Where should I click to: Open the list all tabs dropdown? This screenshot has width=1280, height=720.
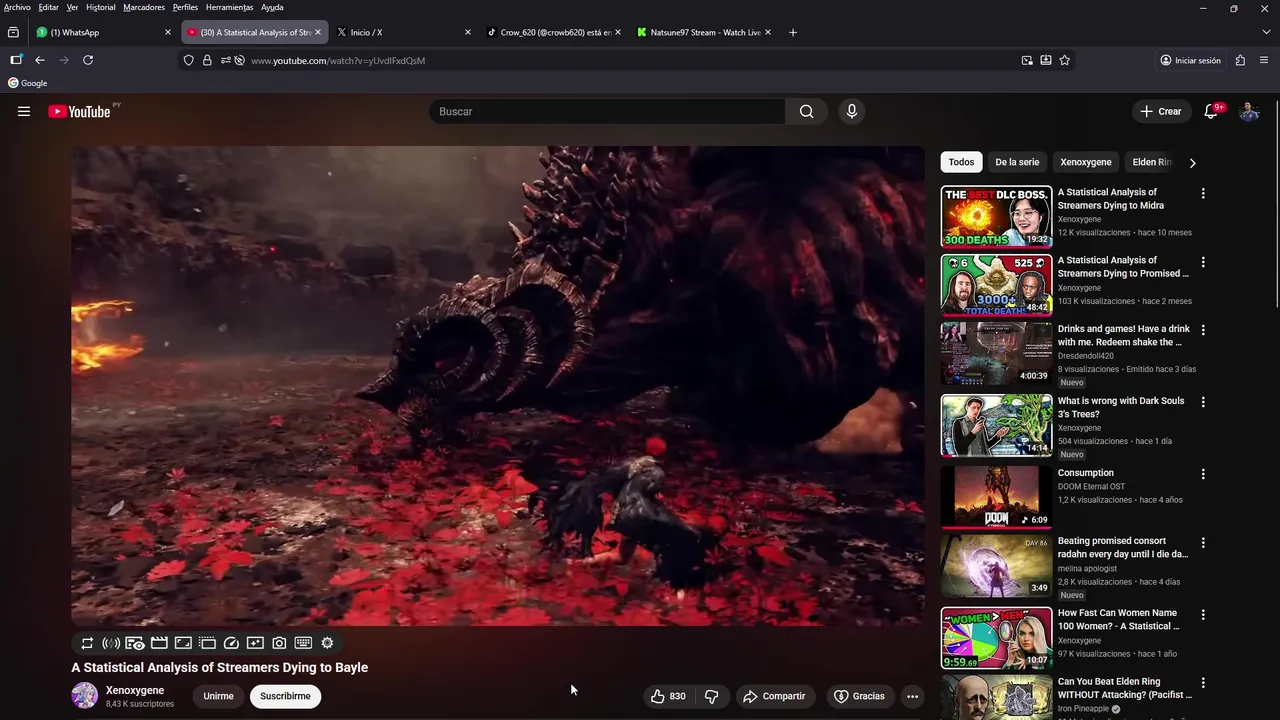pos(1267,32)
